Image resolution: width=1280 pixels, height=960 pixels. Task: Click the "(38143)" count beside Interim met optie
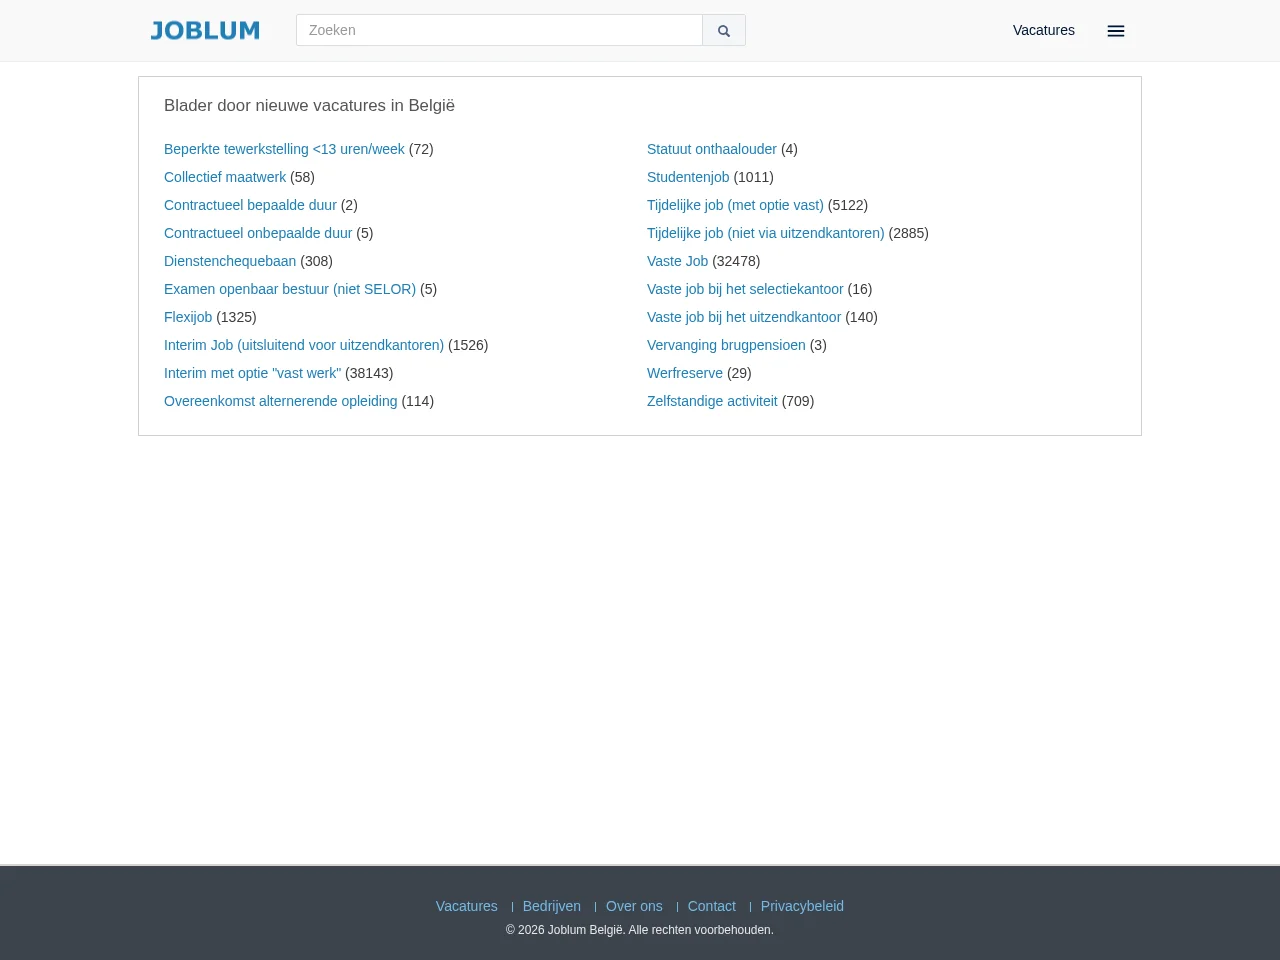point(369,373)
